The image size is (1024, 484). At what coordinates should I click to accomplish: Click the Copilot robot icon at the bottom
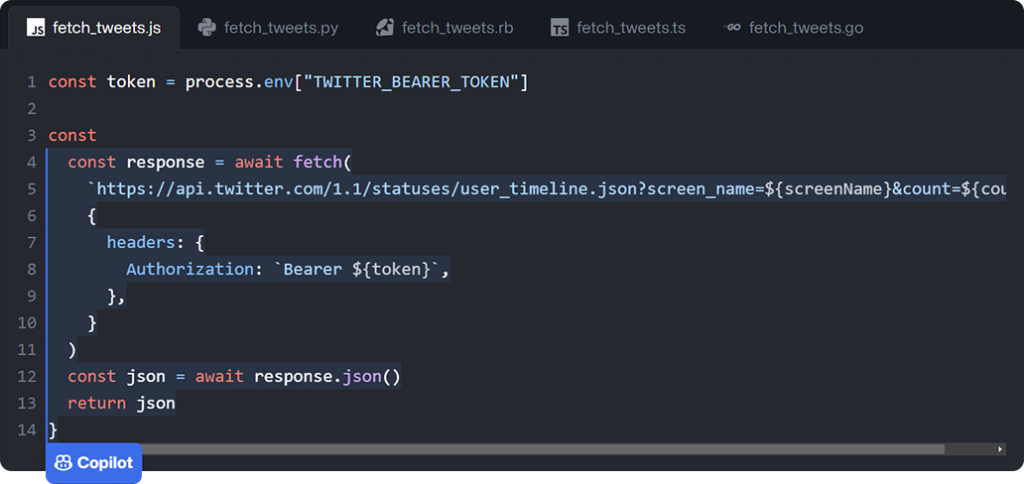[63, 463]
